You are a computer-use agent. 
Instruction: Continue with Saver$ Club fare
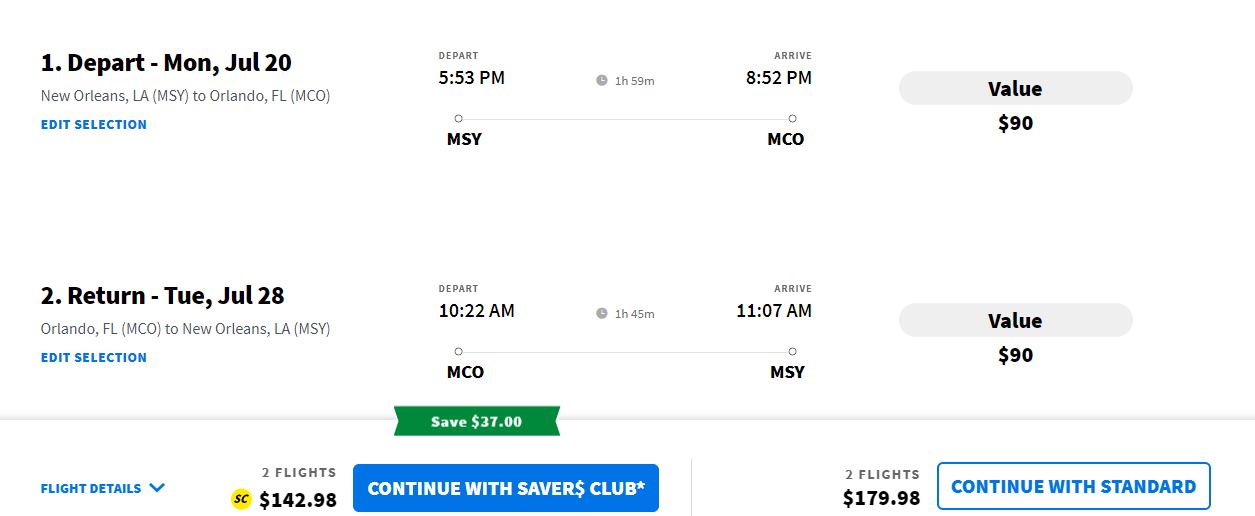[505, 488]
